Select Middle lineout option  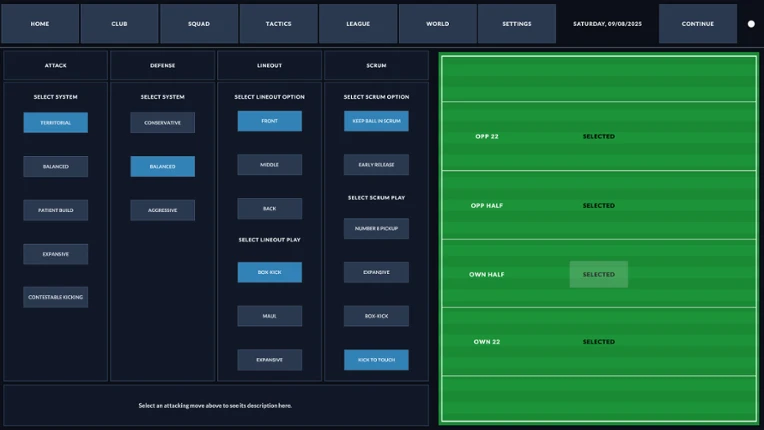269,165
